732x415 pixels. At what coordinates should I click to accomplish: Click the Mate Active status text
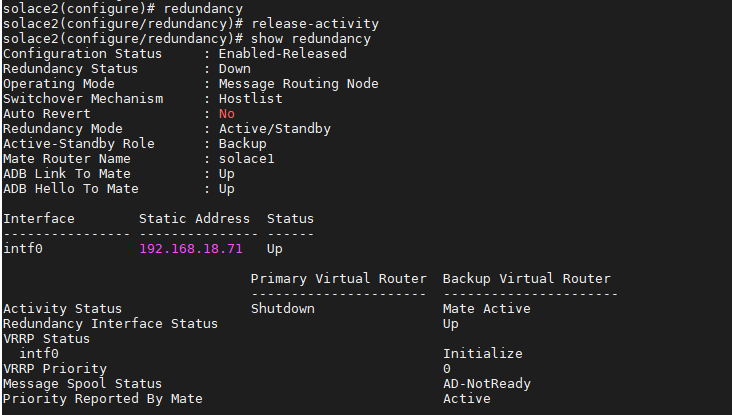click(x=486, y=308)
